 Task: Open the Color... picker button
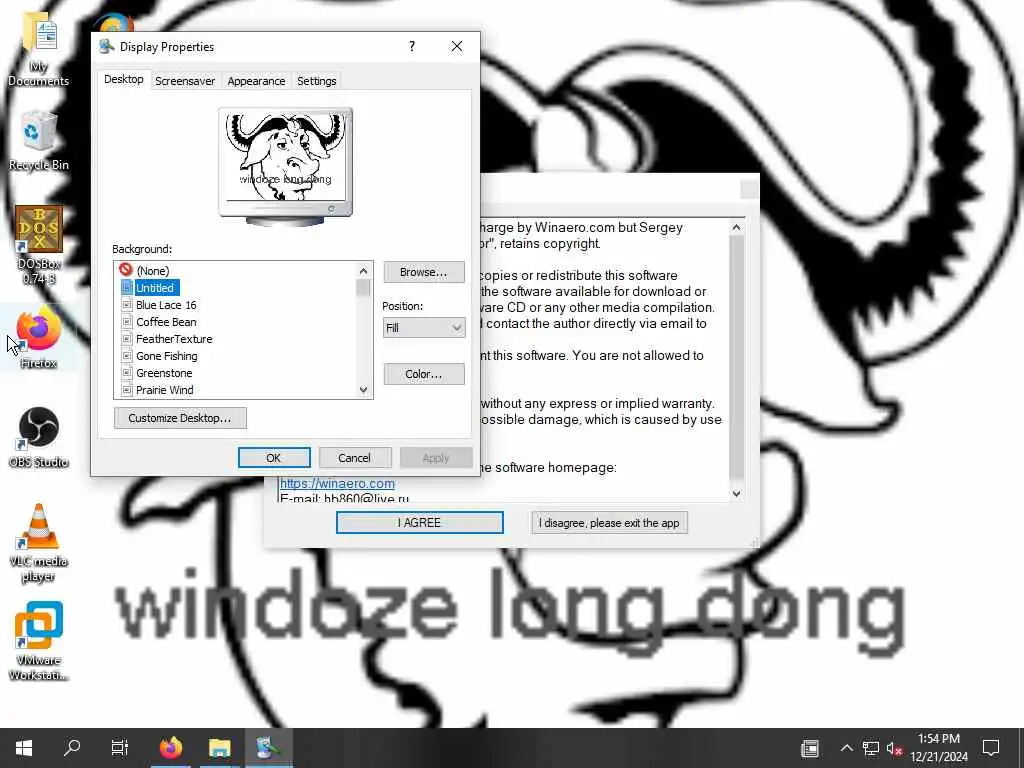(x=424, y=374)
